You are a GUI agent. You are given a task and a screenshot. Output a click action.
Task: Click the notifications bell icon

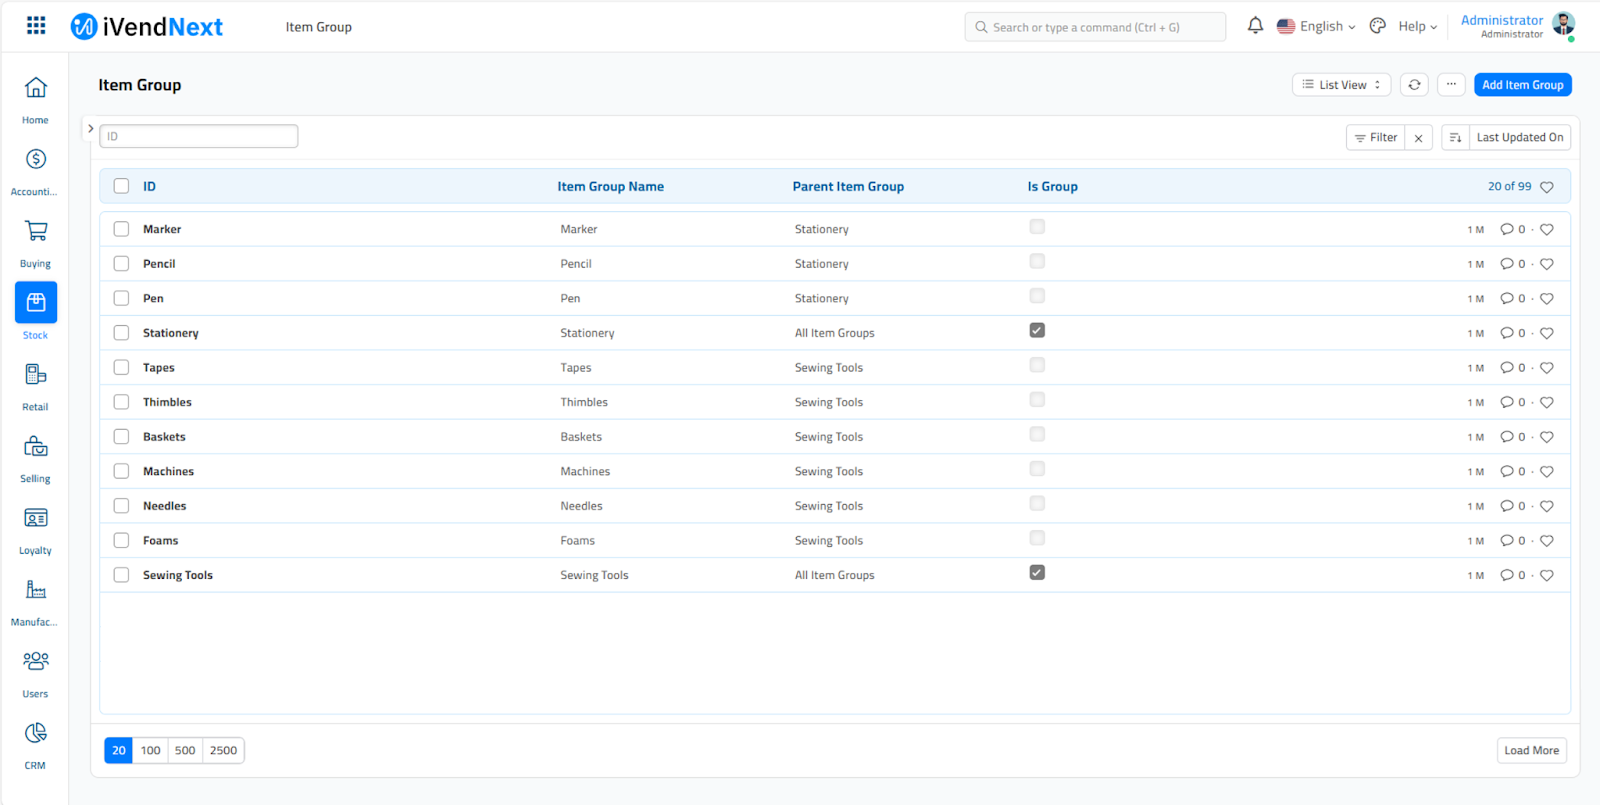click(1255, 26)
